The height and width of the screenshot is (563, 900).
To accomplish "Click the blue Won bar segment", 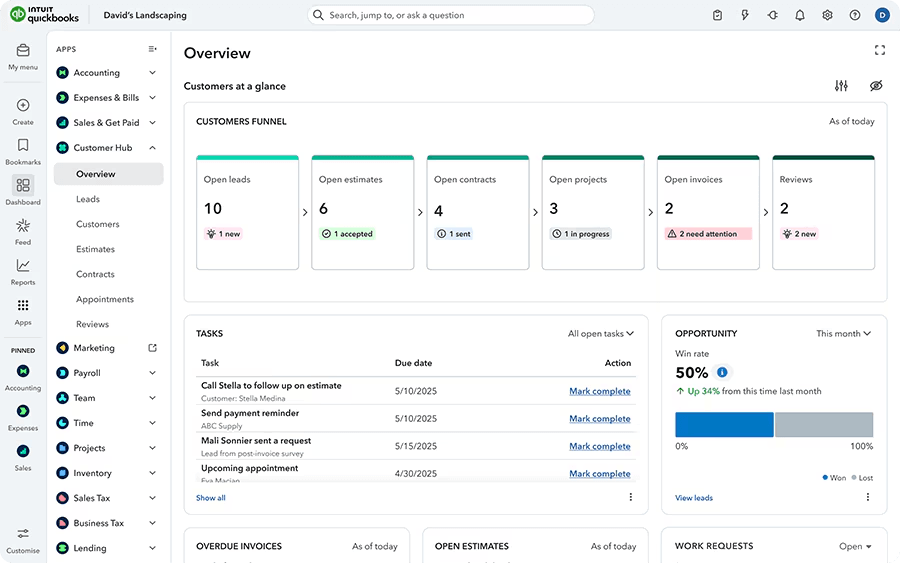I will tap(724, 424).
